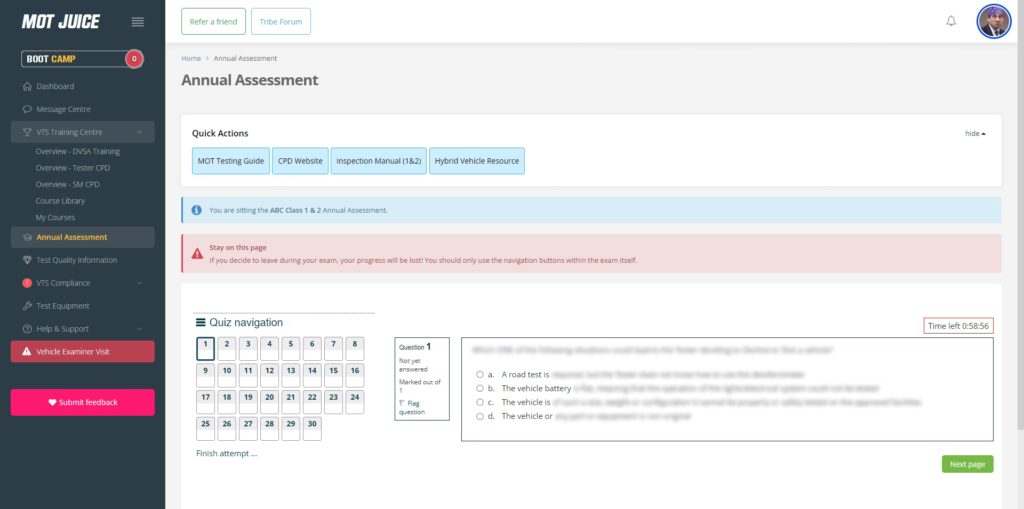
Task: Click the hamburger menu icon beside the logo
Action: [138, 22]
